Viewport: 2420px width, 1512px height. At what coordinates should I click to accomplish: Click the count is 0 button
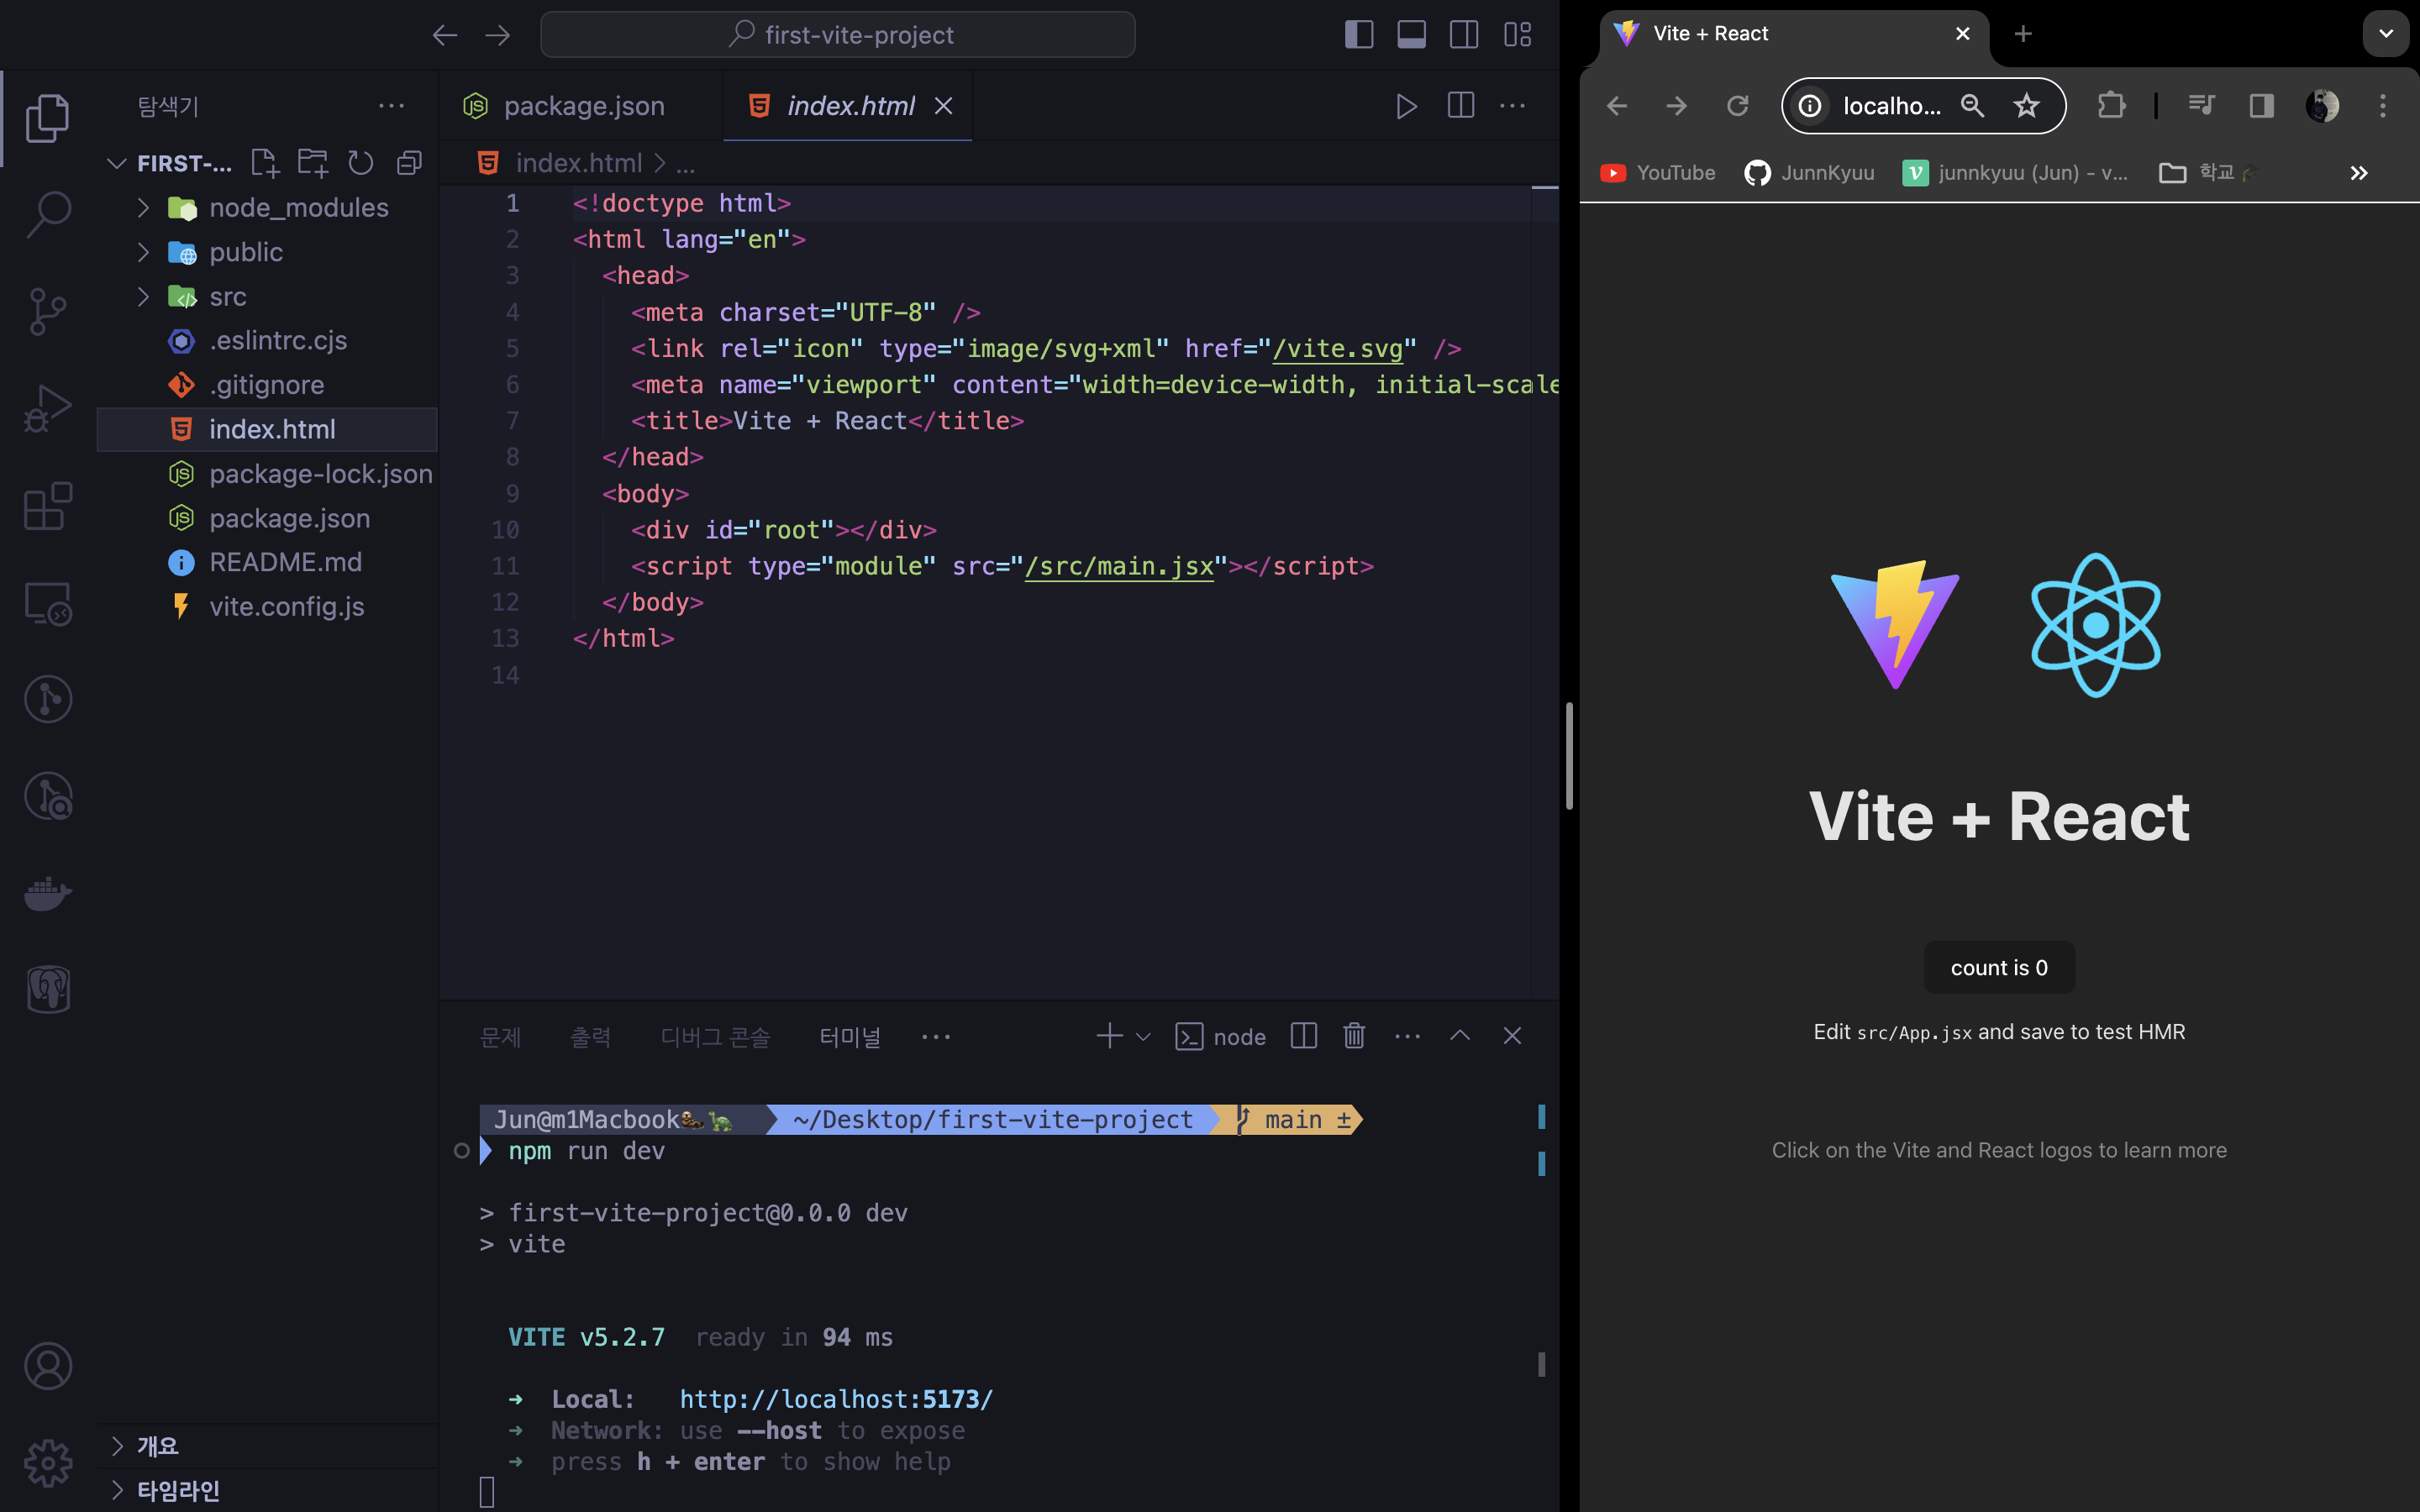tap(1998, 967)
